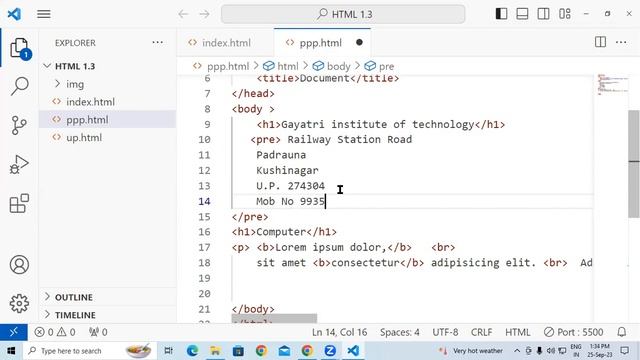Change CRLF end of line sequence
This screenshot has height=360, width=640.
coord(482,332)
